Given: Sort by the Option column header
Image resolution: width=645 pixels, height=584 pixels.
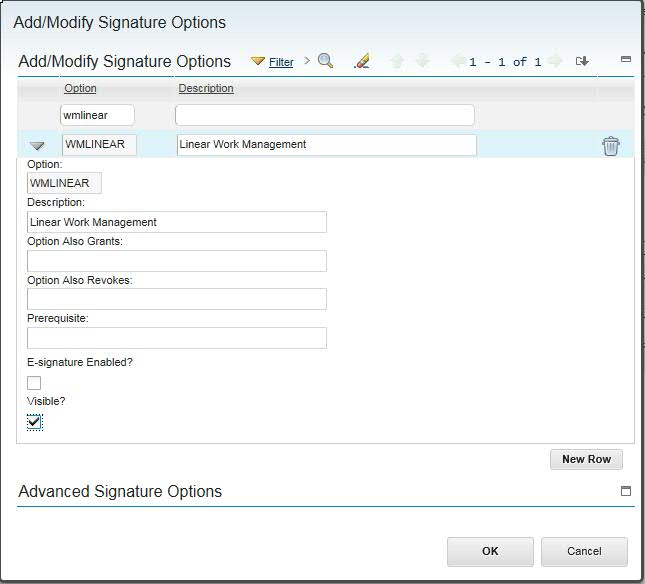Looking at the screenshot, I should pyautogui.click(x=80, y=88).
